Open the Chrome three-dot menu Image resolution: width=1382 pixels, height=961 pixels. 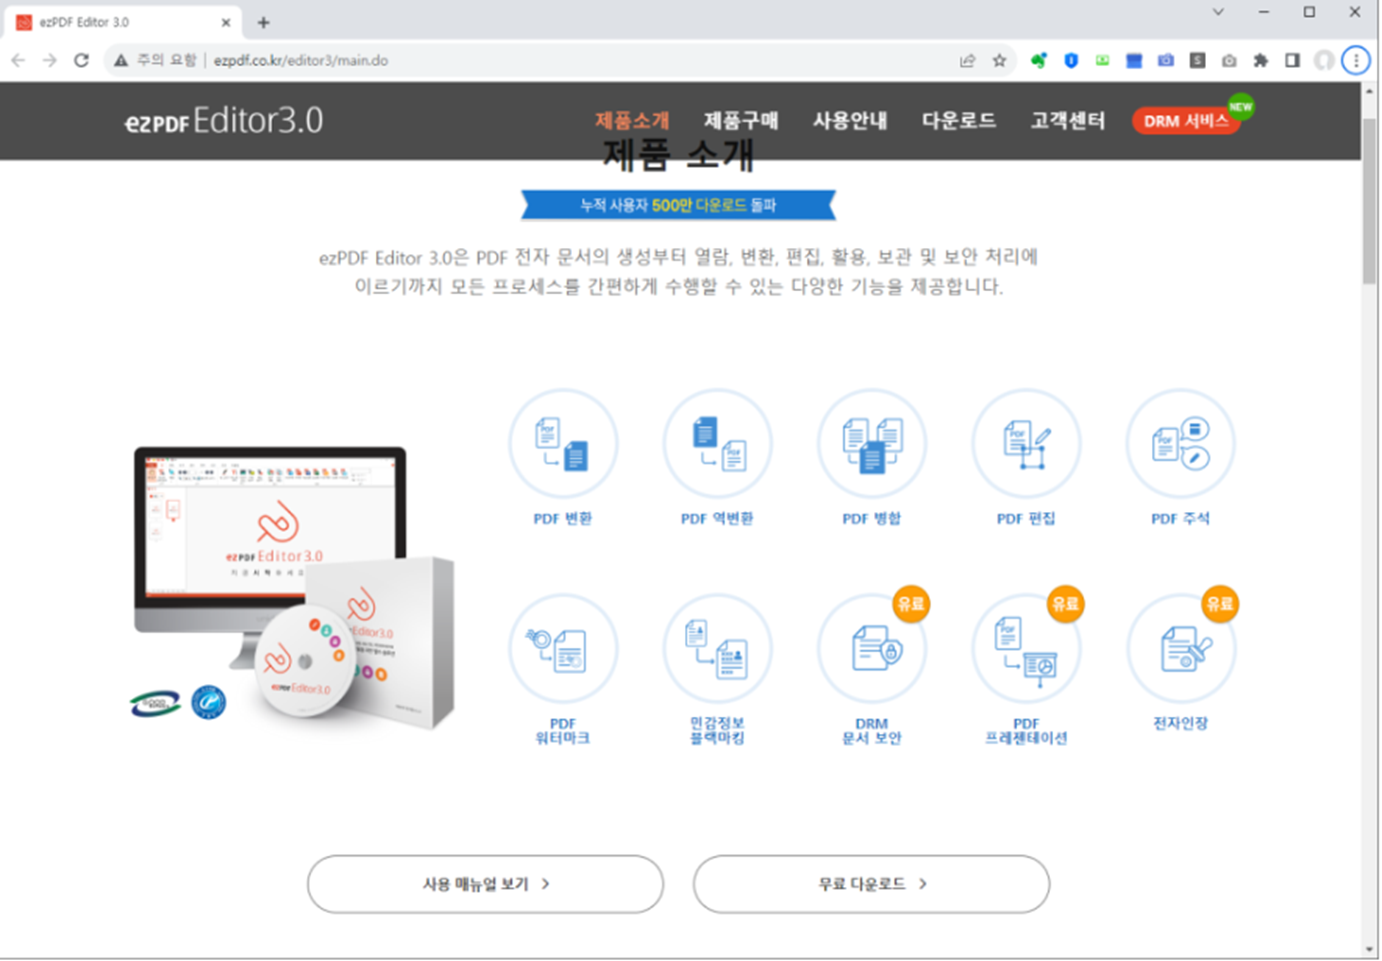[1356, 60]
